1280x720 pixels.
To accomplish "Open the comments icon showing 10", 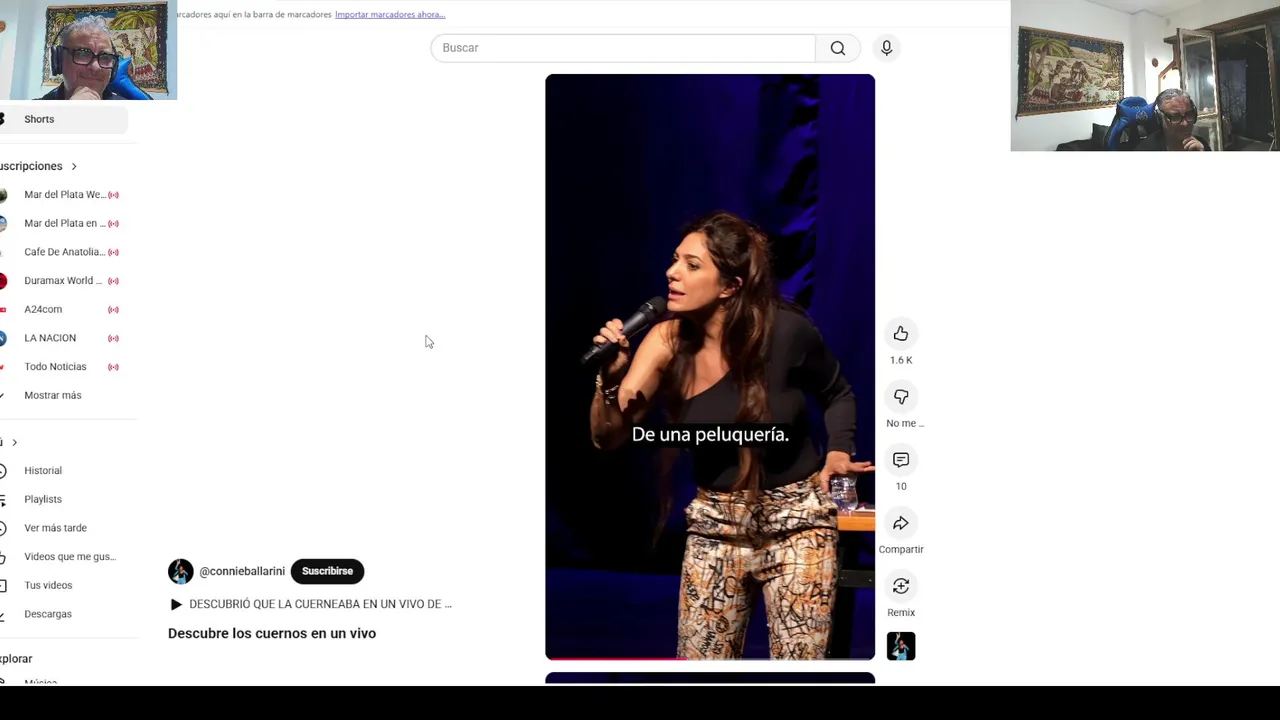I will coord(901,460).
